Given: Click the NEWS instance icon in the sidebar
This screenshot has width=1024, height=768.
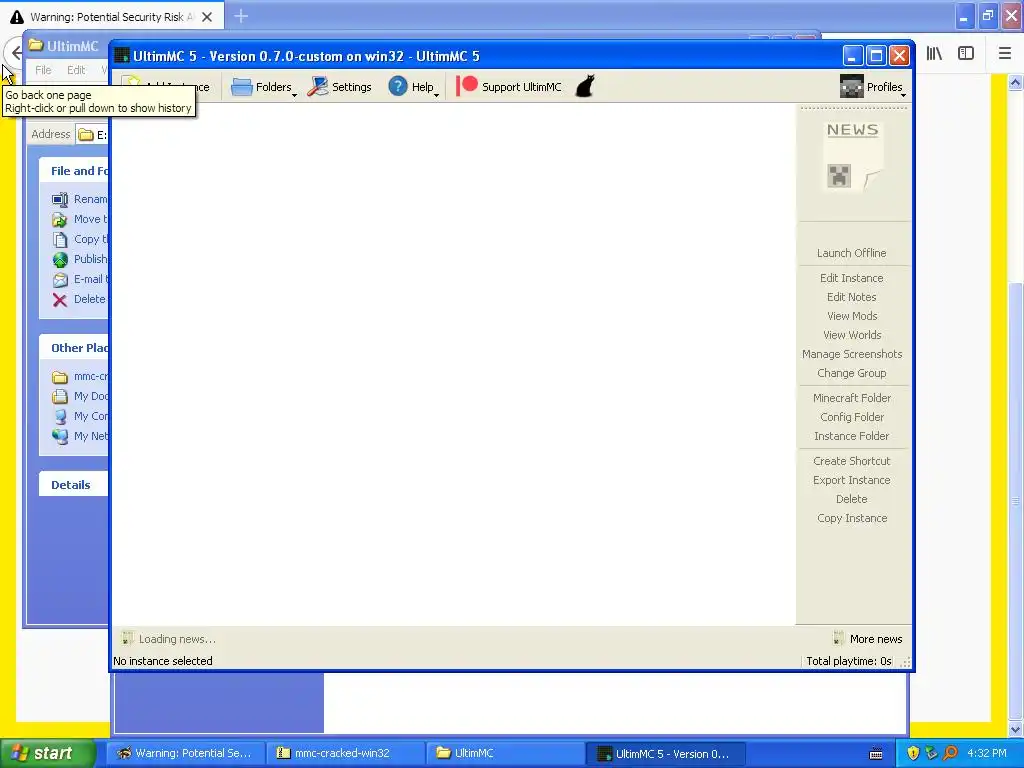Looking at the screenshot, I should [x=853, y=157].
